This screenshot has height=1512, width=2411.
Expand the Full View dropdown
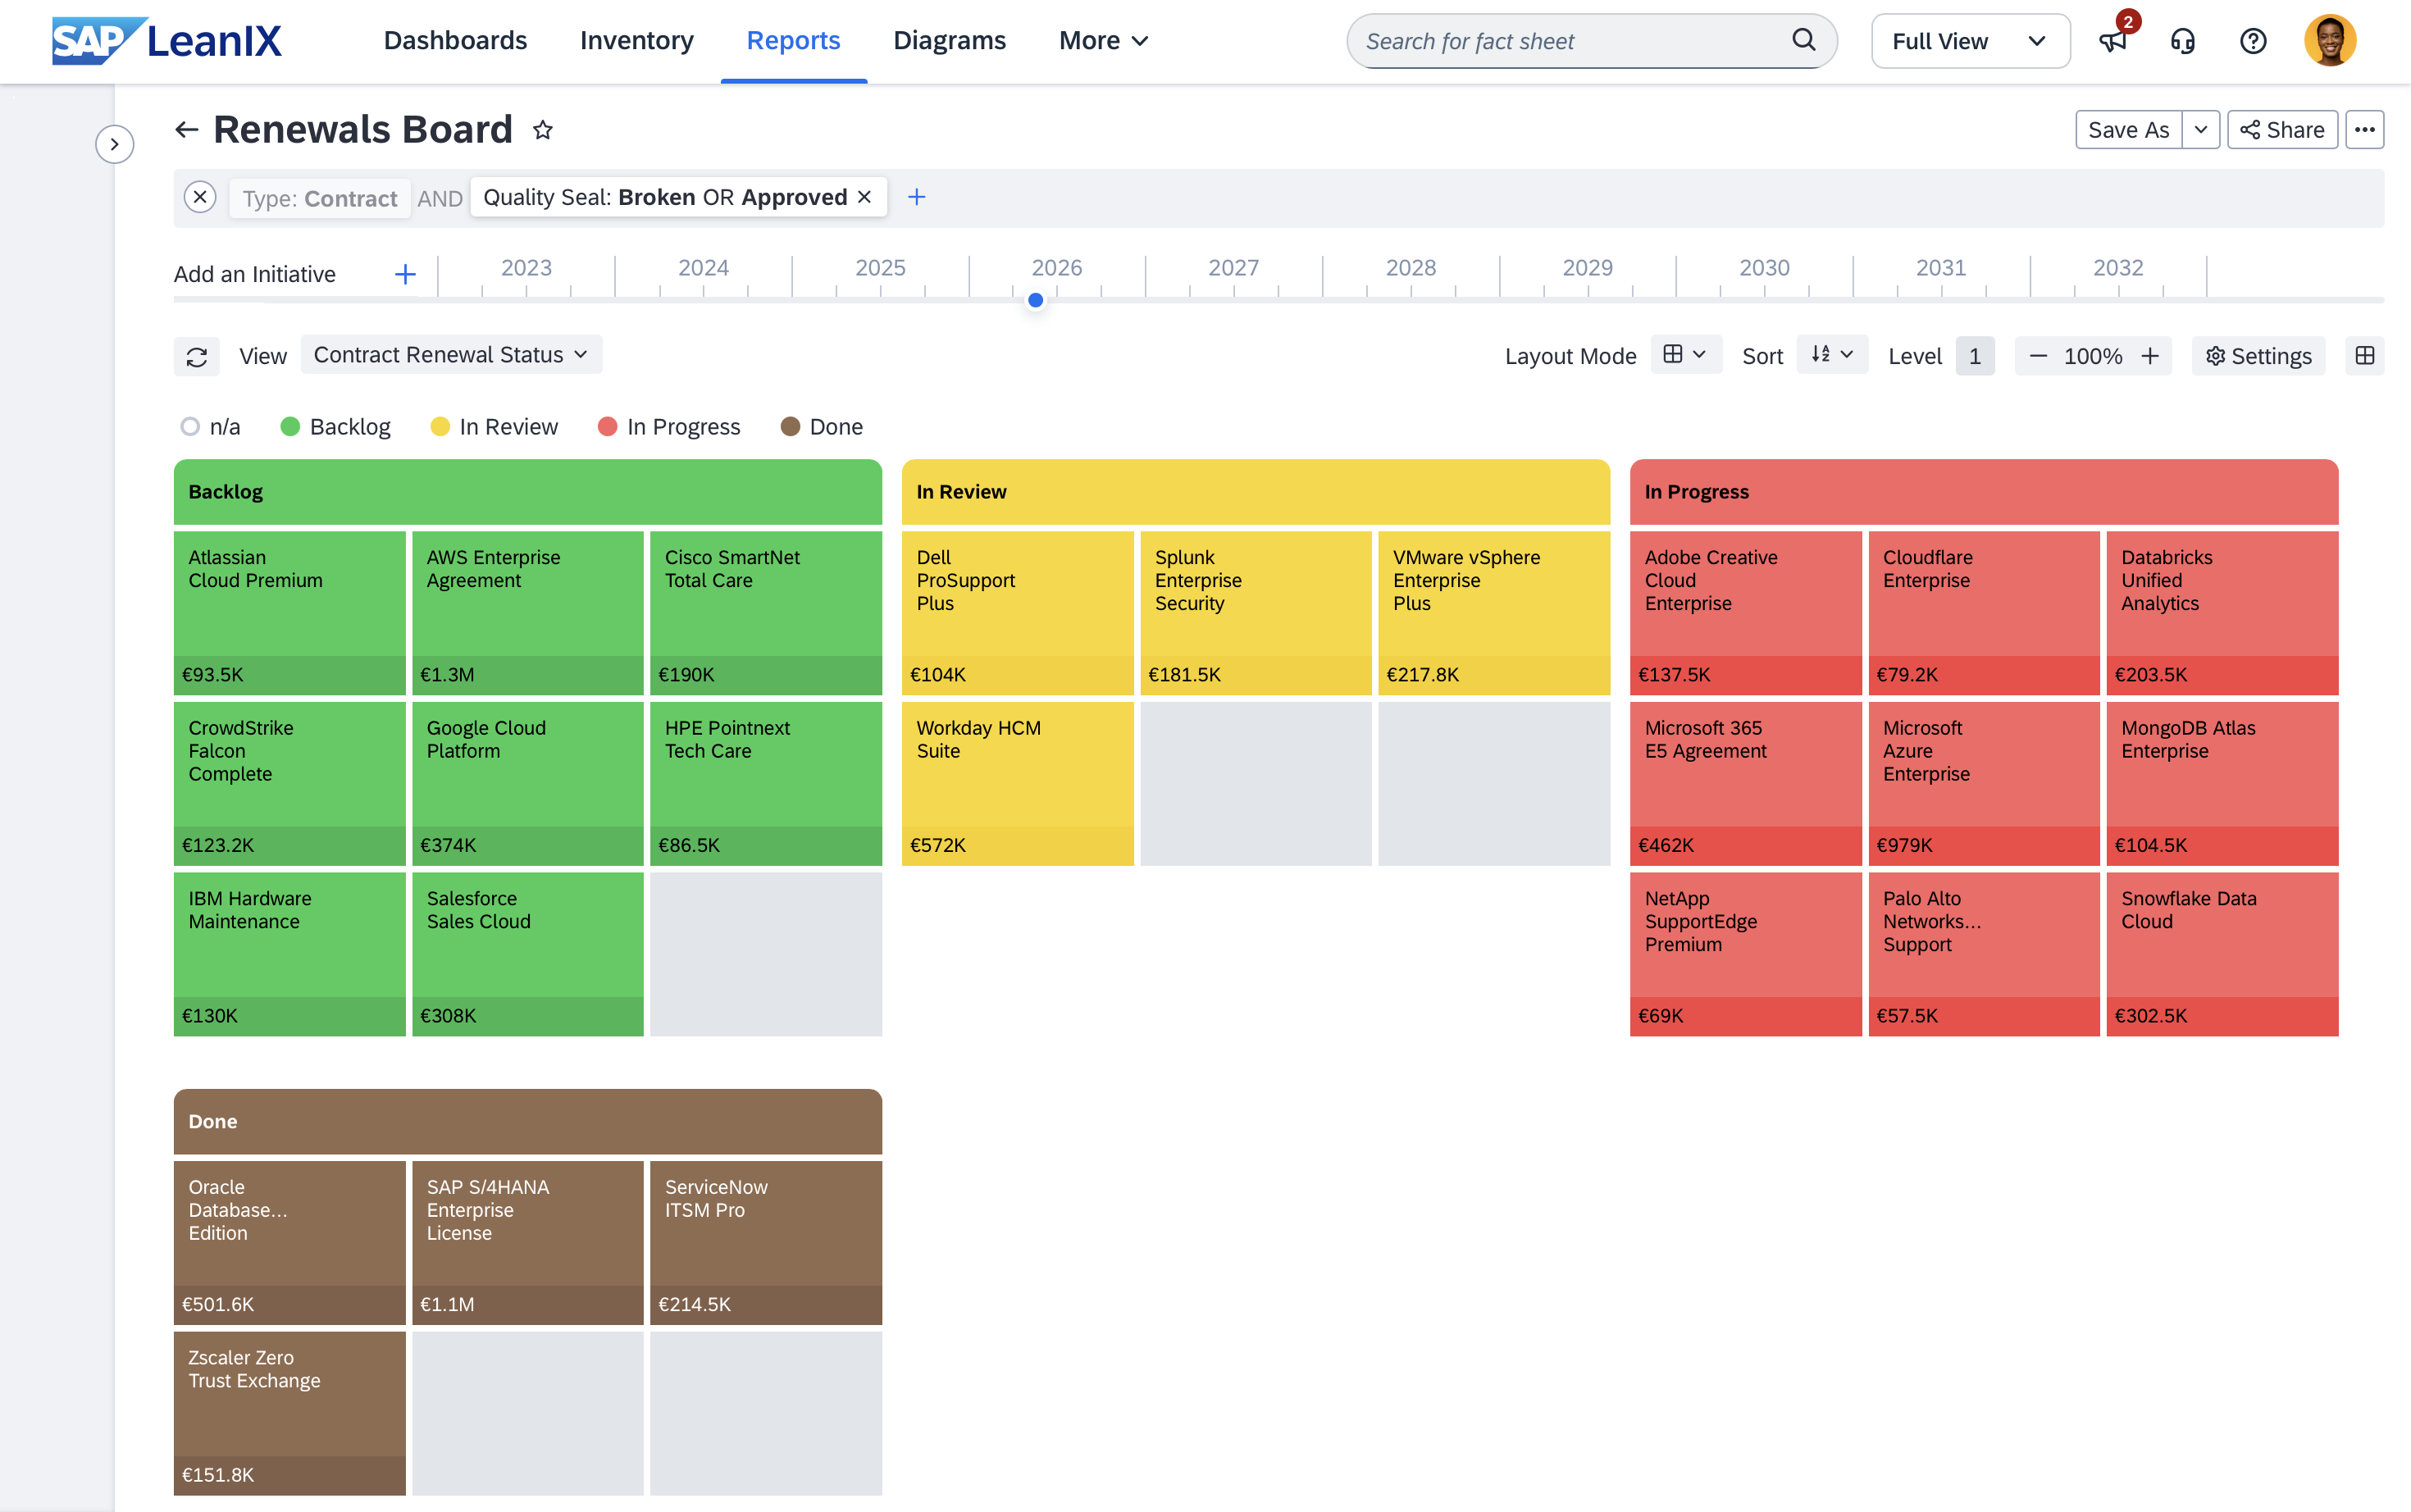tap(1970, 41)
